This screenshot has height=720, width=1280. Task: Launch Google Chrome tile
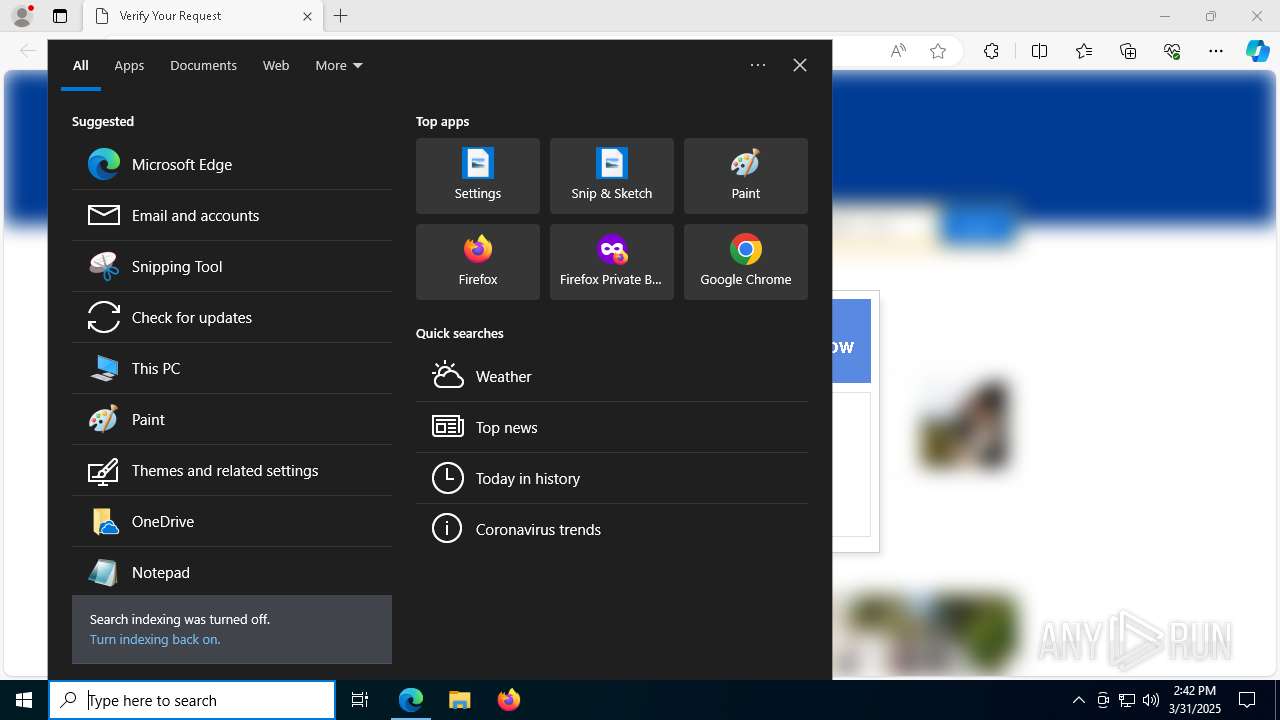[746, 262]
